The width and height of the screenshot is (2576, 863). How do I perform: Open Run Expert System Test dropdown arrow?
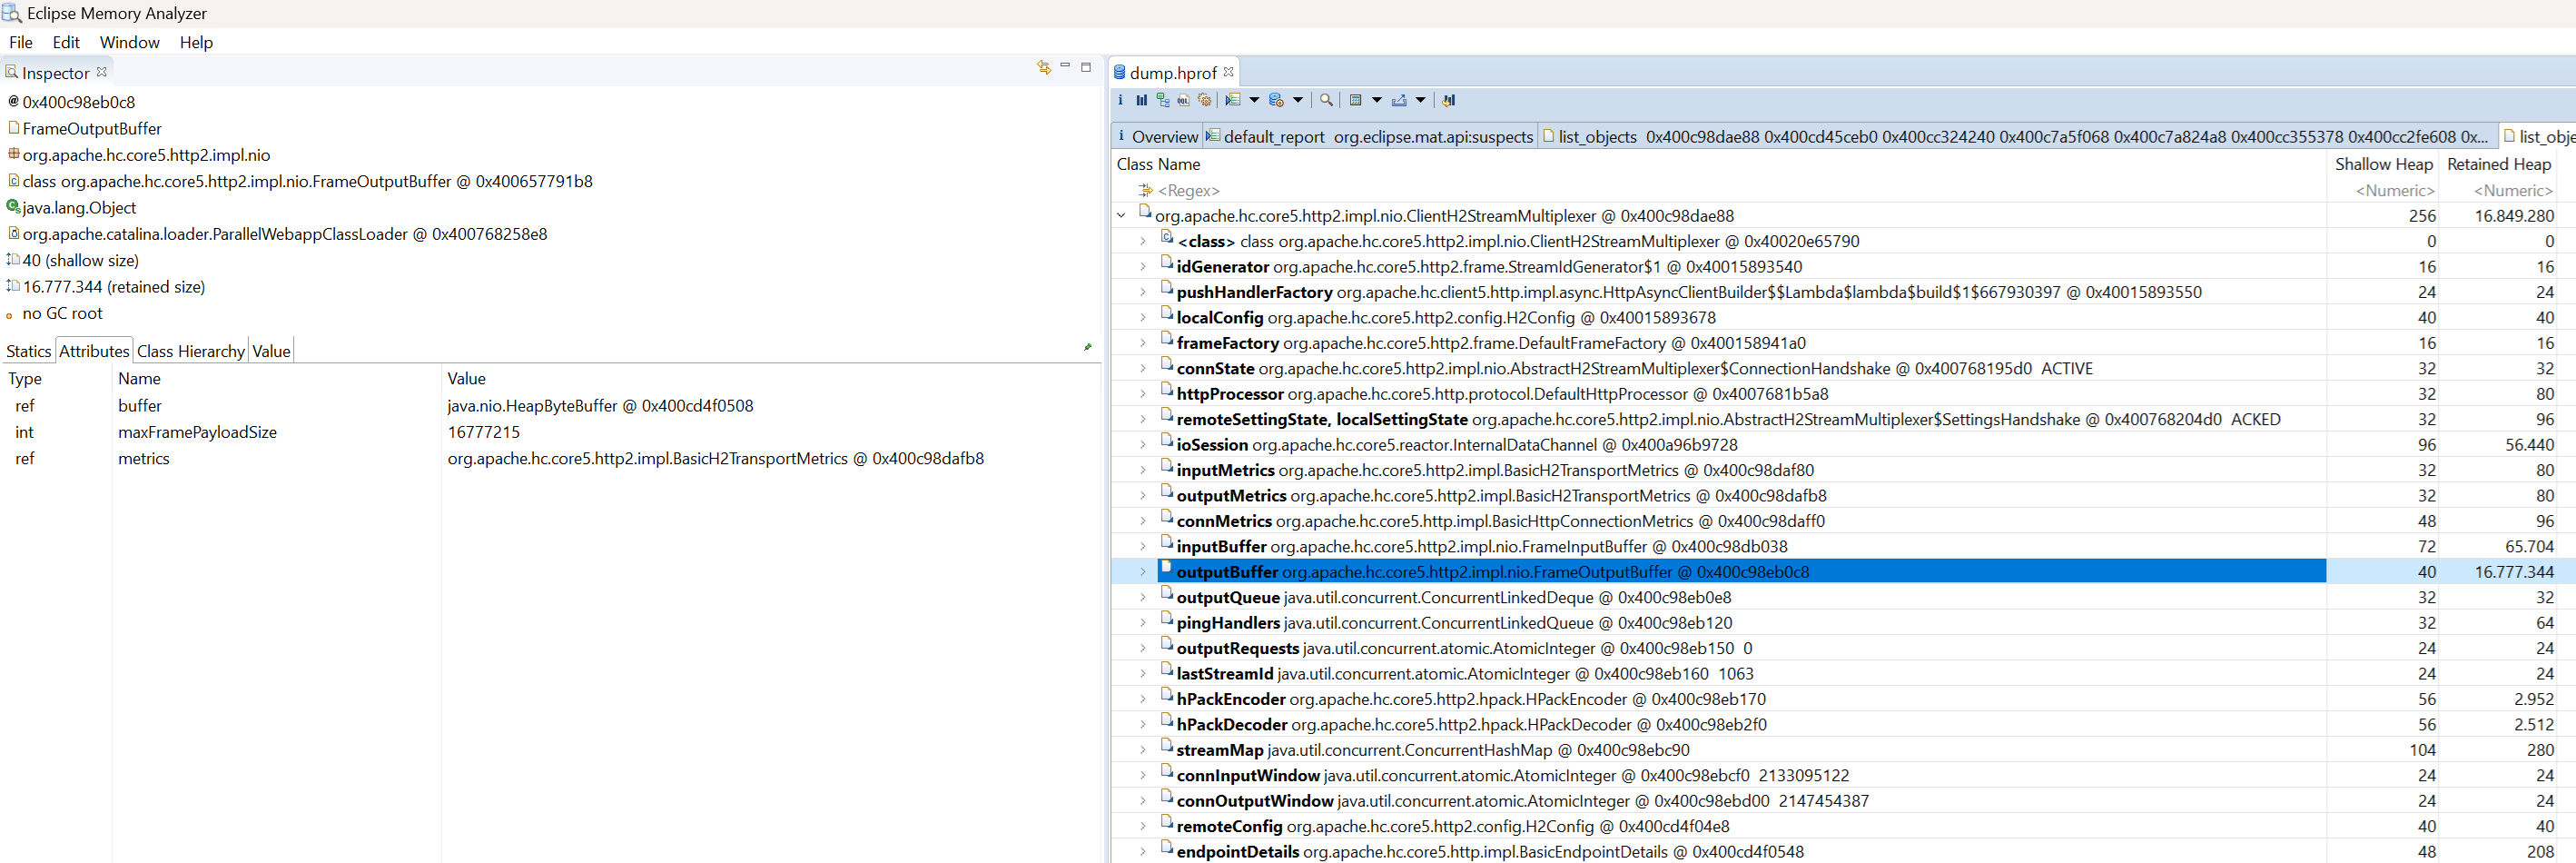(x=1254, y=100)
